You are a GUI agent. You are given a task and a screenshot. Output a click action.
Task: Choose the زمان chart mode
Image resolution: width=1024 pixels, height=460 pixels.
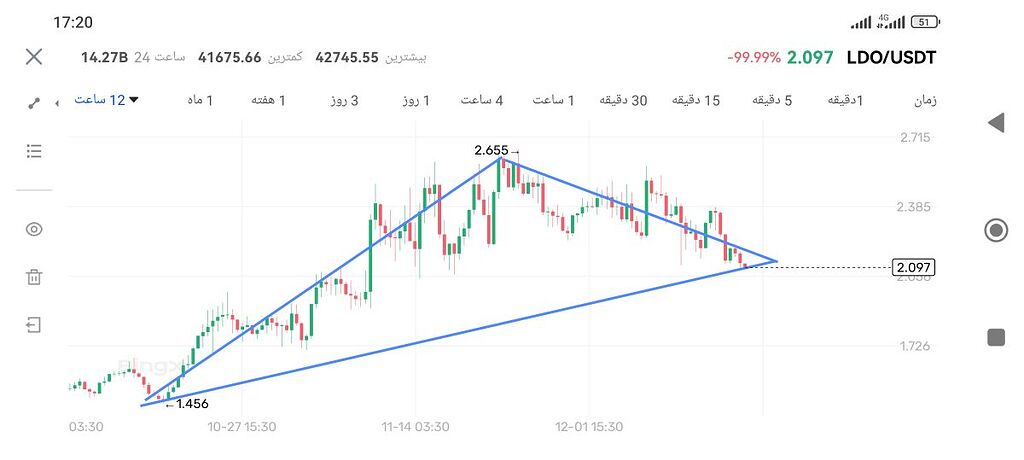pos(925,100)
